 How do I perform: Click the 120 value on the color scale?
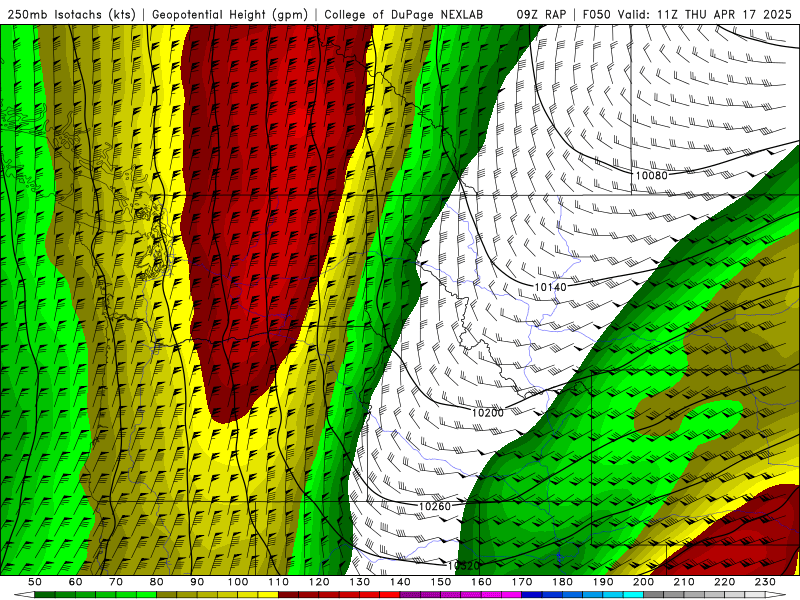tap(319, 582)
